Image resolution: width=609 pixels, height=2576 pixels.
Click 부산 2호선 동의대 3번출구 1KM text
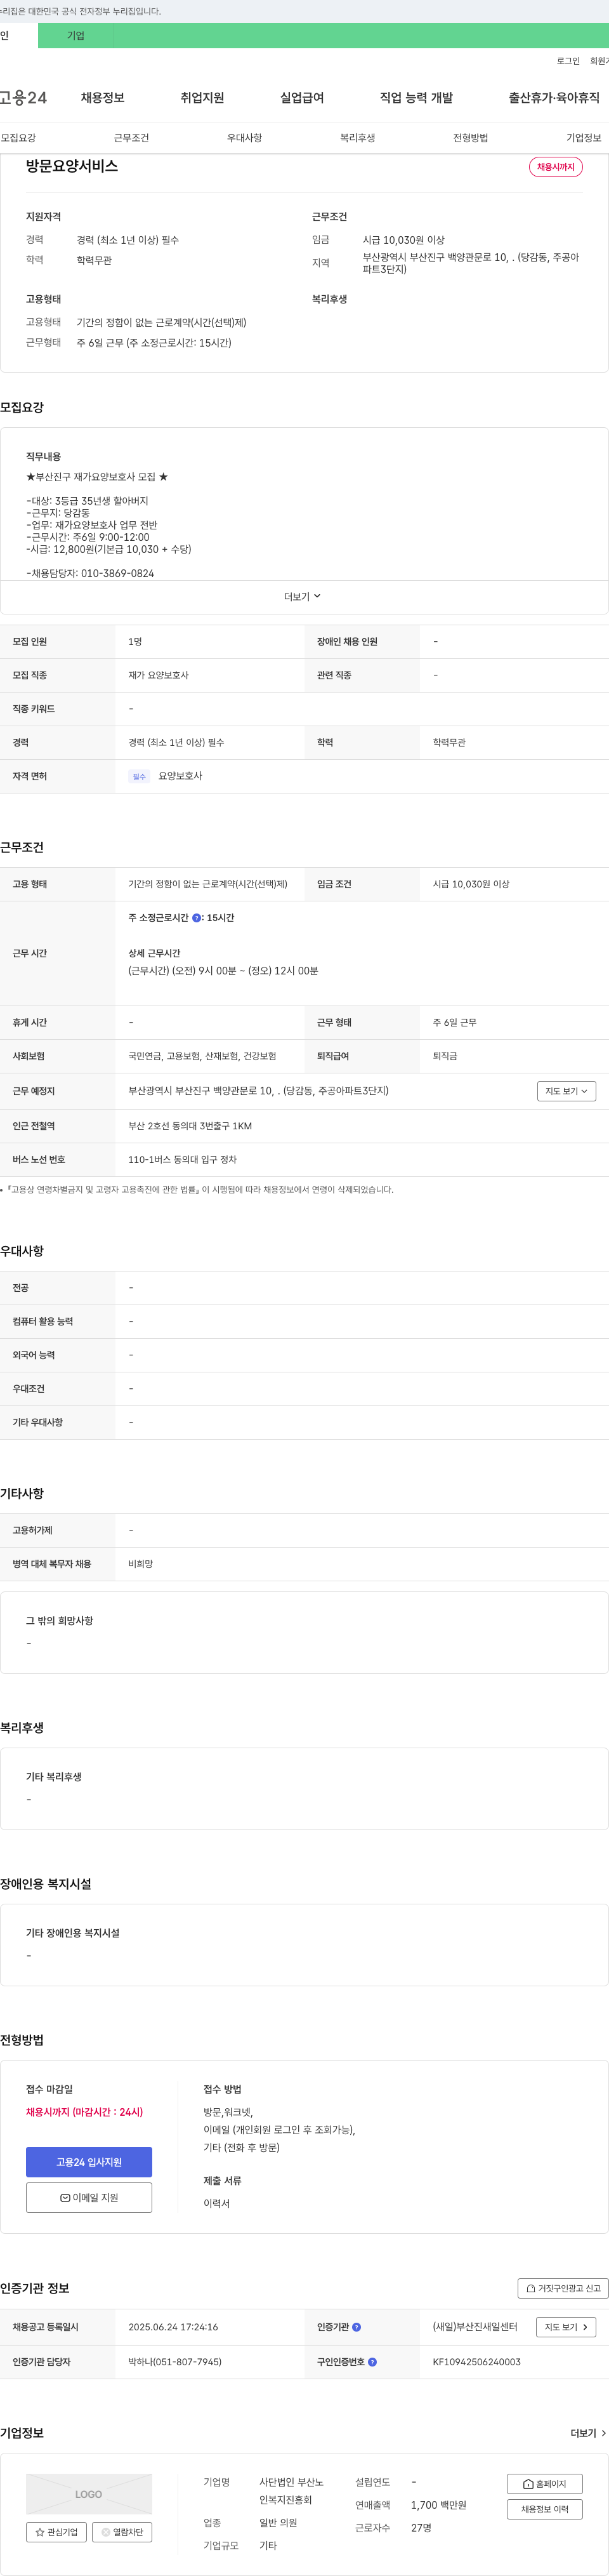pyautogui.click(x=190, y=1126)
